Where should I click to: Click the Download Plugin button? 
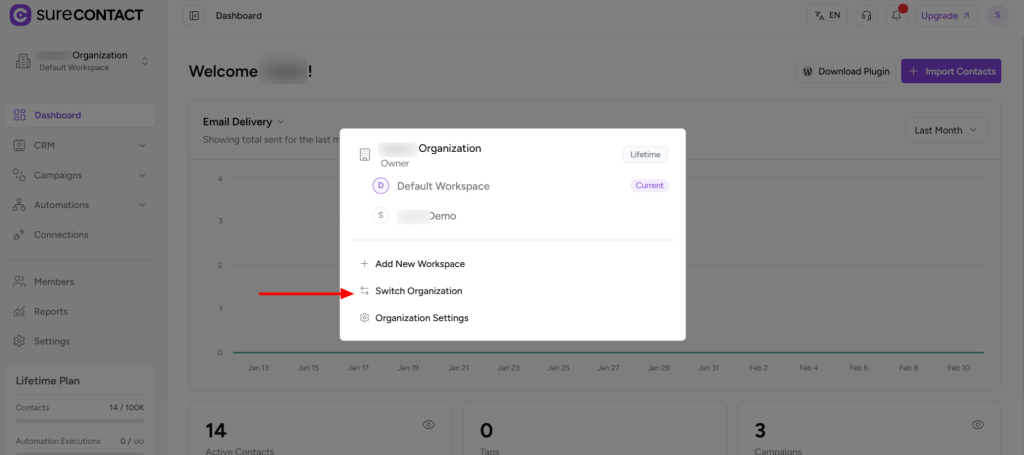(846, 71)
